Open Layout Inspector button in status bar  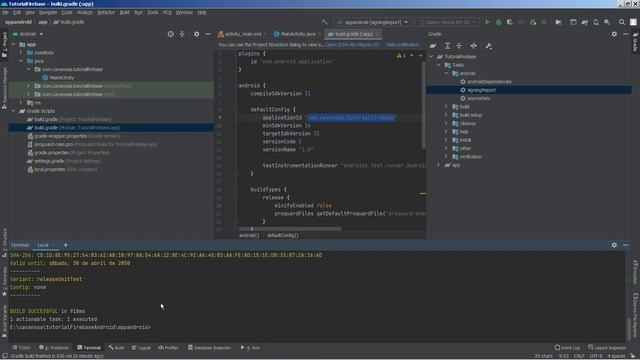(607, 348)
